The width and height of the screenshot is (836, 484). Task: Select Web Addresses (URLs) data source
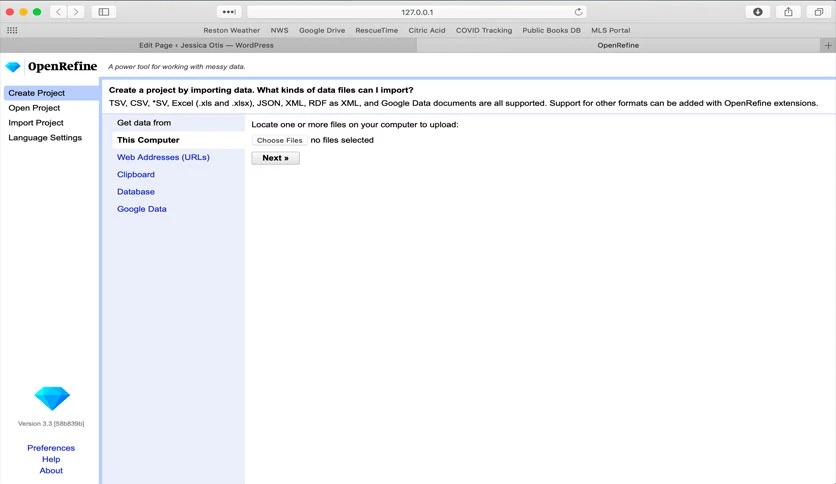tap(163, 157)
